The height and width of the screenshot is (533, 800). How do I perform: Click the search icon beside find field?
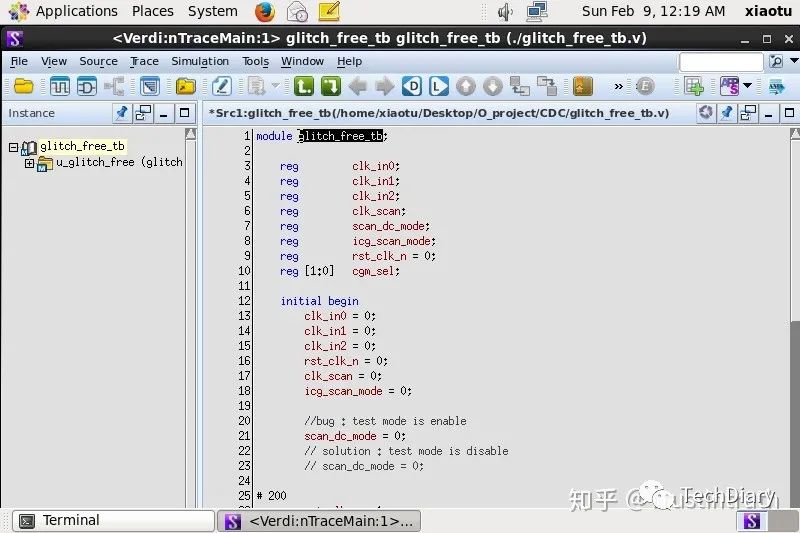776,62
